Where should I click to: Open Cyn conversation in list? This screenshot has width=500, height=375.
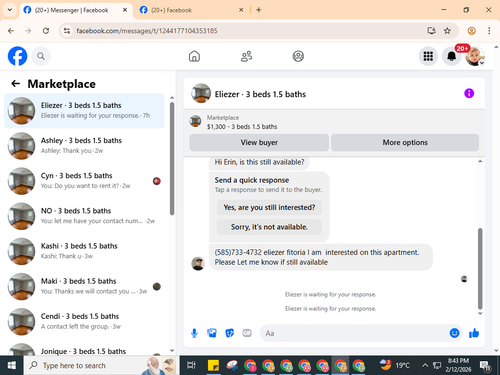(x=84, y=181)
